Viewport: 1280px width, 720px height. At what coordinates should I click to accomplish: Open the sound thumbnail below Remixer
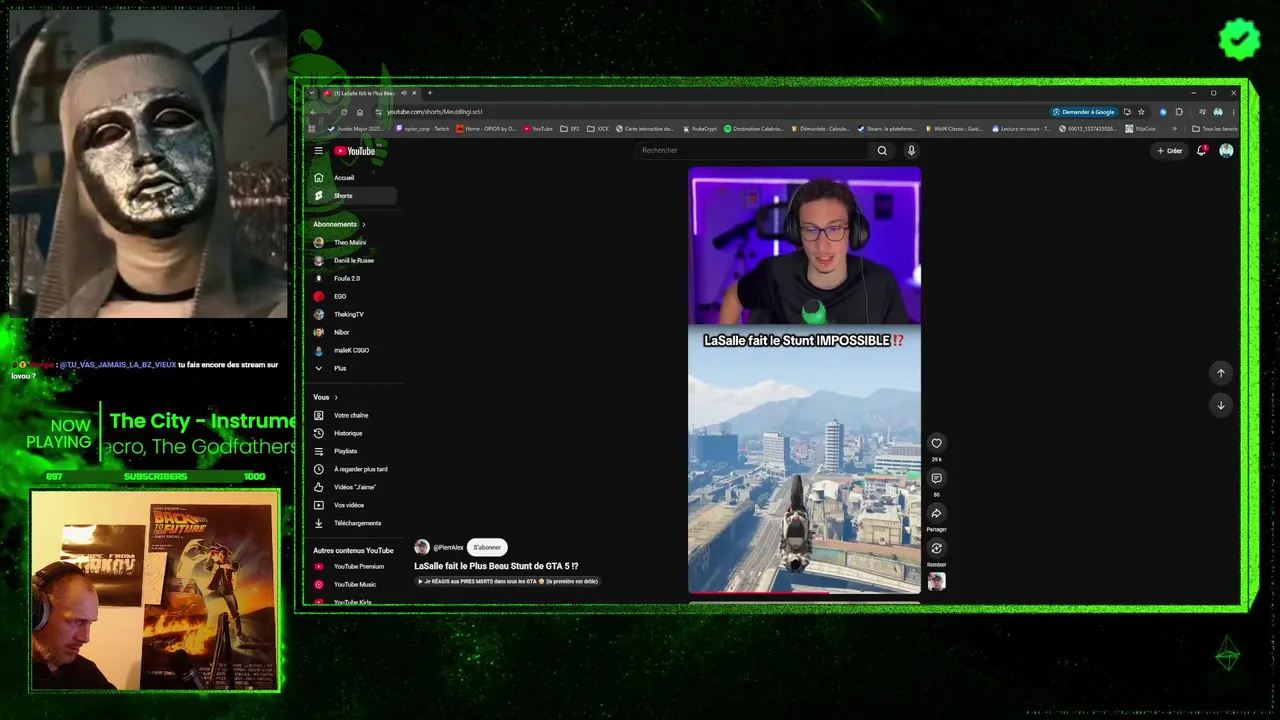tap(936, 581)
